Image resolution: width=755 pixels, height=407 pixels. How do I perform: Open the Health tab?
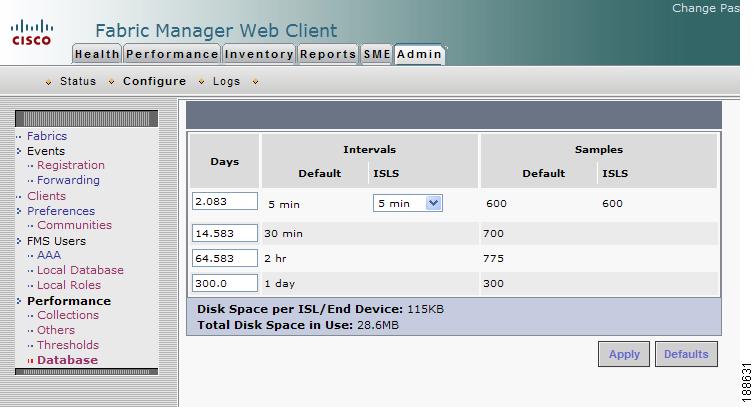(x=97, y=54)
